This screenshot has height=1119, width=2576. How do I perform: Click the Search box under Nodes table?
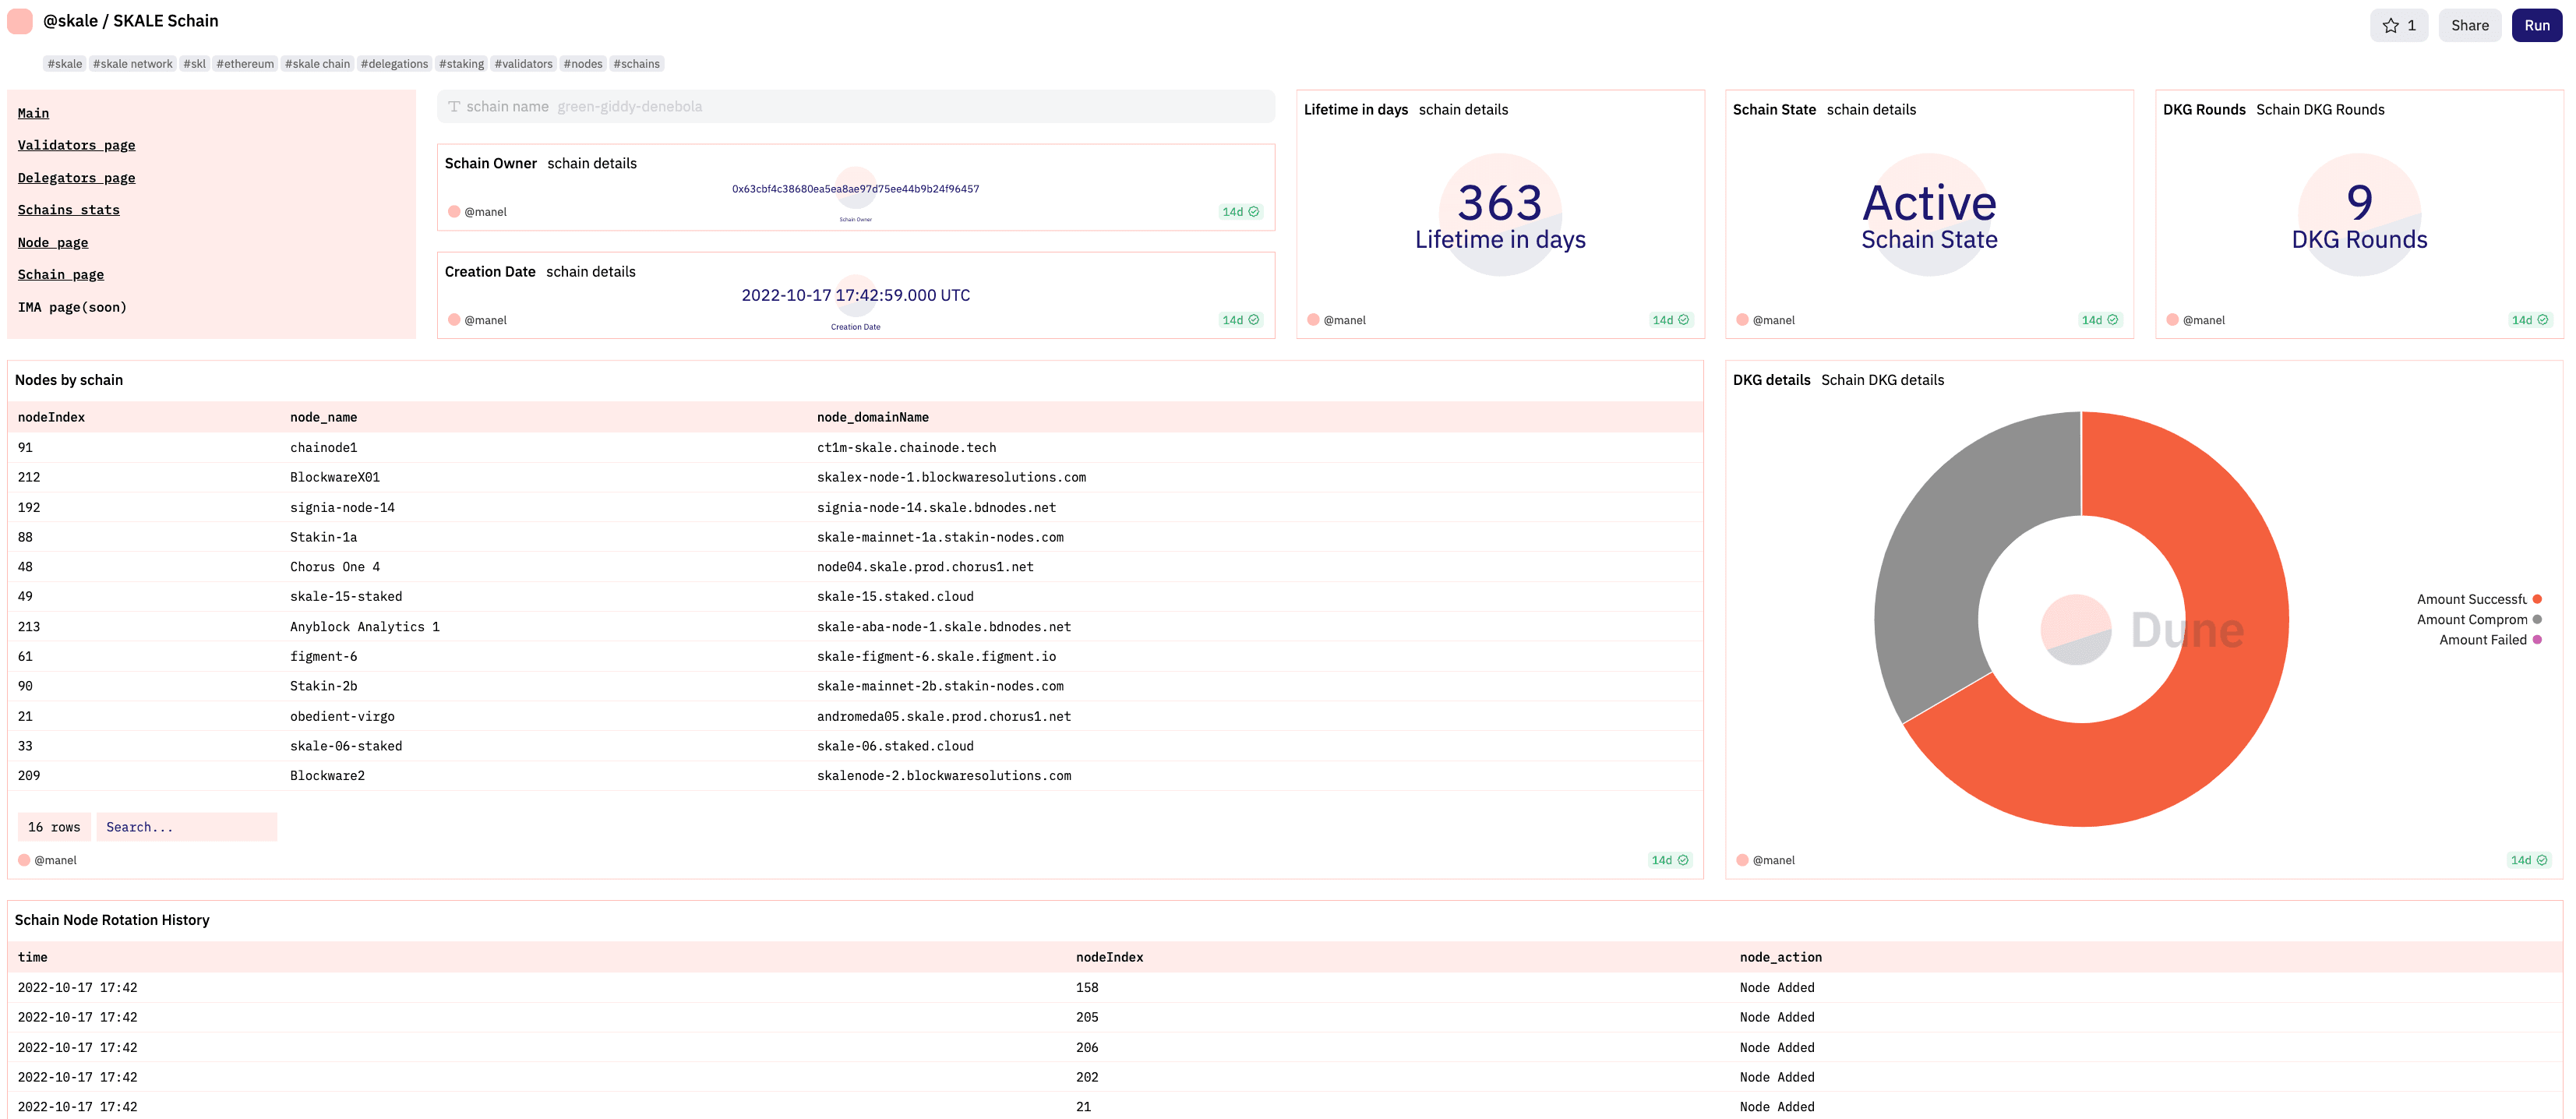[x=186, y=827]
